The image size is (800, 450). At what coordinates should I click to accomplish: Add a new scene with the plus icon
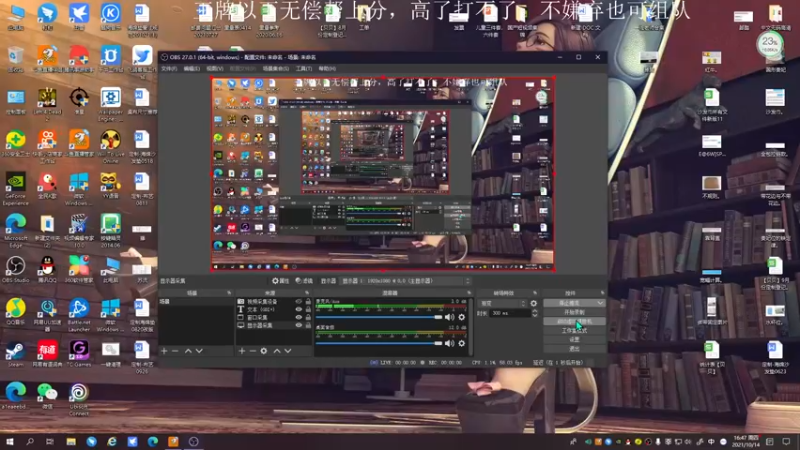[x=164, y=351]
